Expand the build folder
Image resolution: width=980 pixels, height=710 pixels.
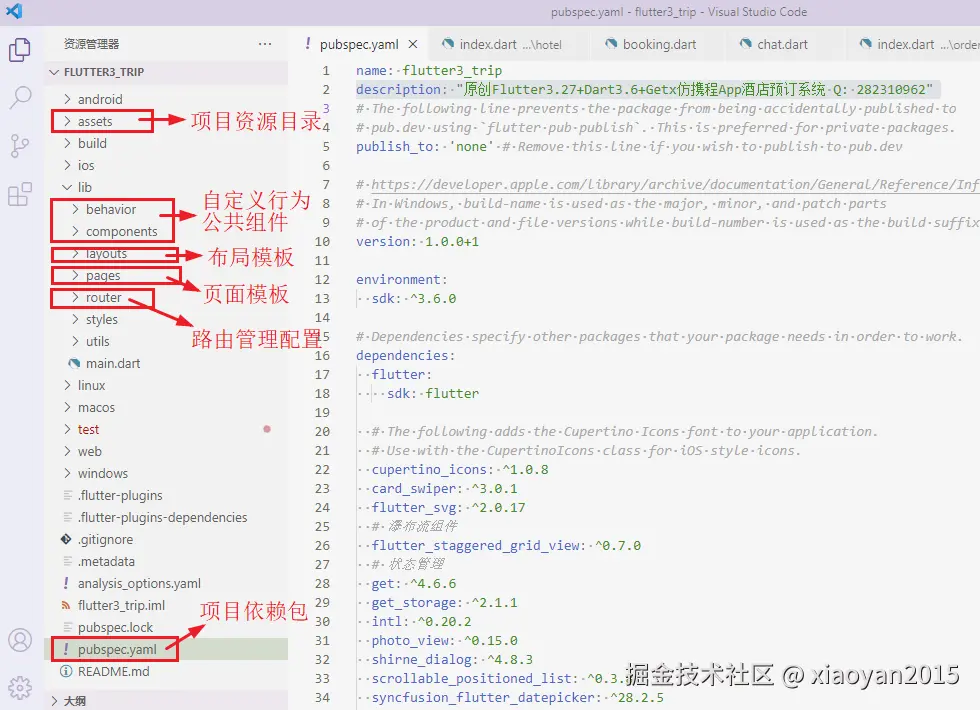pos(68,143)
